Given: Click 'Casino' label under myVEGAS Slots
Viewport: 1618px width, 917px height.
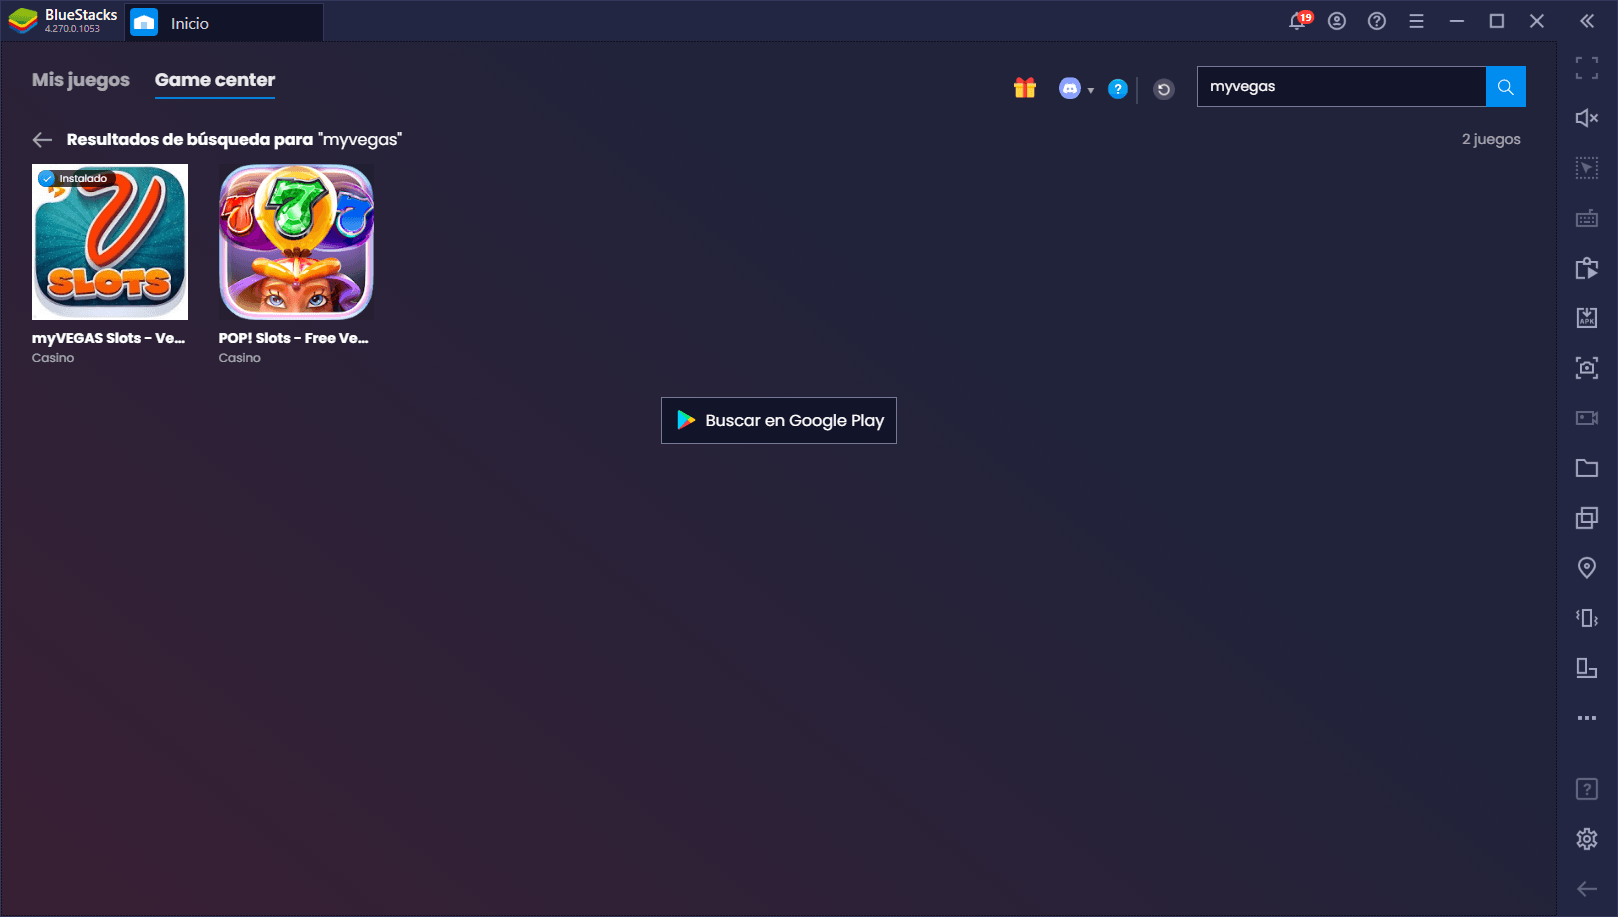Looking at the screenshot, I should click(x=53, y=358).
